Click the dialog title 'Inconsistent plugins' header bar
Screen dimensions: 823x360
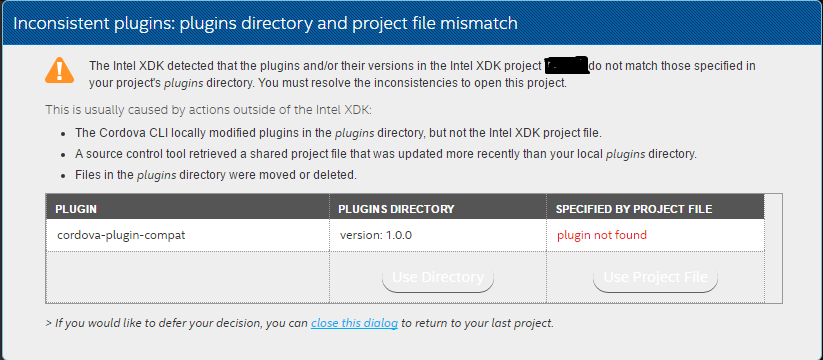tap(412, 24)
